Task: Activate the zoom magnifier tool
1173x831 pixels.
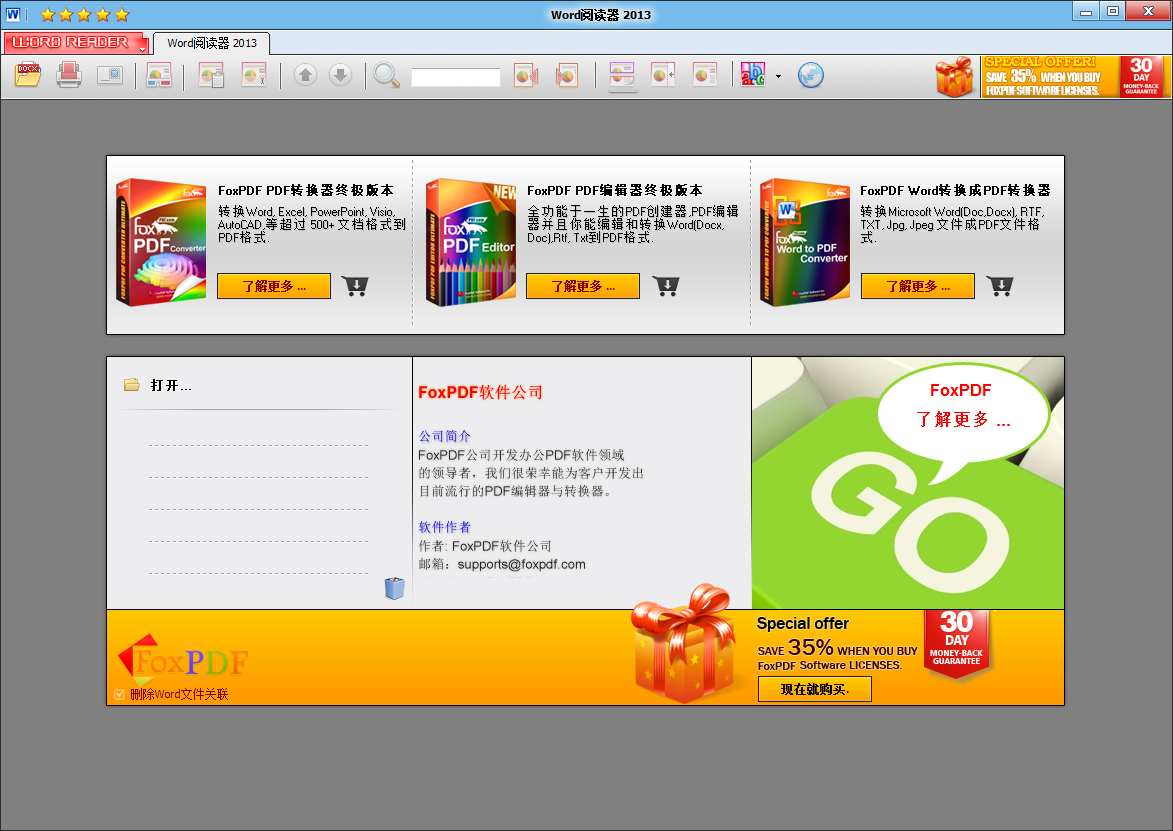Action: pos(386,76)
